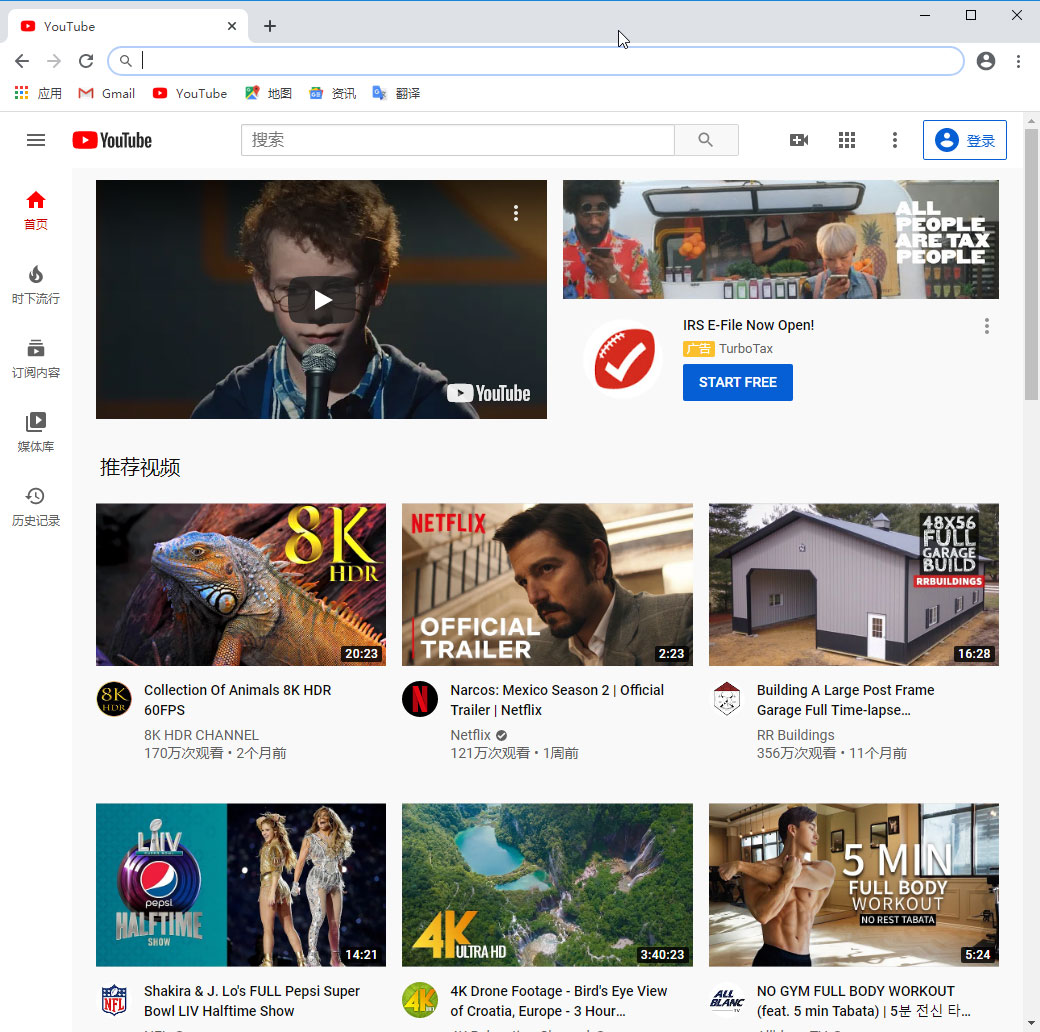Screen dimensions: 1040x1032
Task: Go back with the browser back arrow
Action: tap(22, 61)
